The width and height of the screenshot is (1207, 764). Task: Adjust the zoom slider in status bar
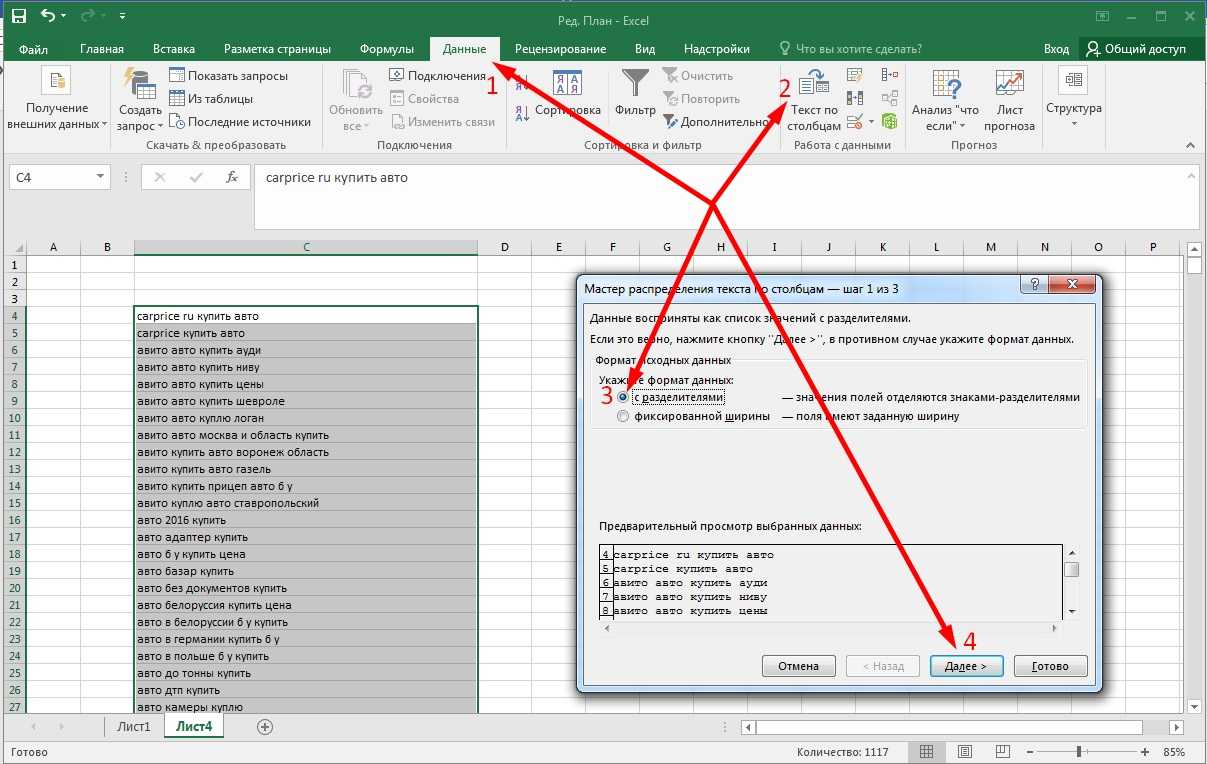(x=1078, y=752)
